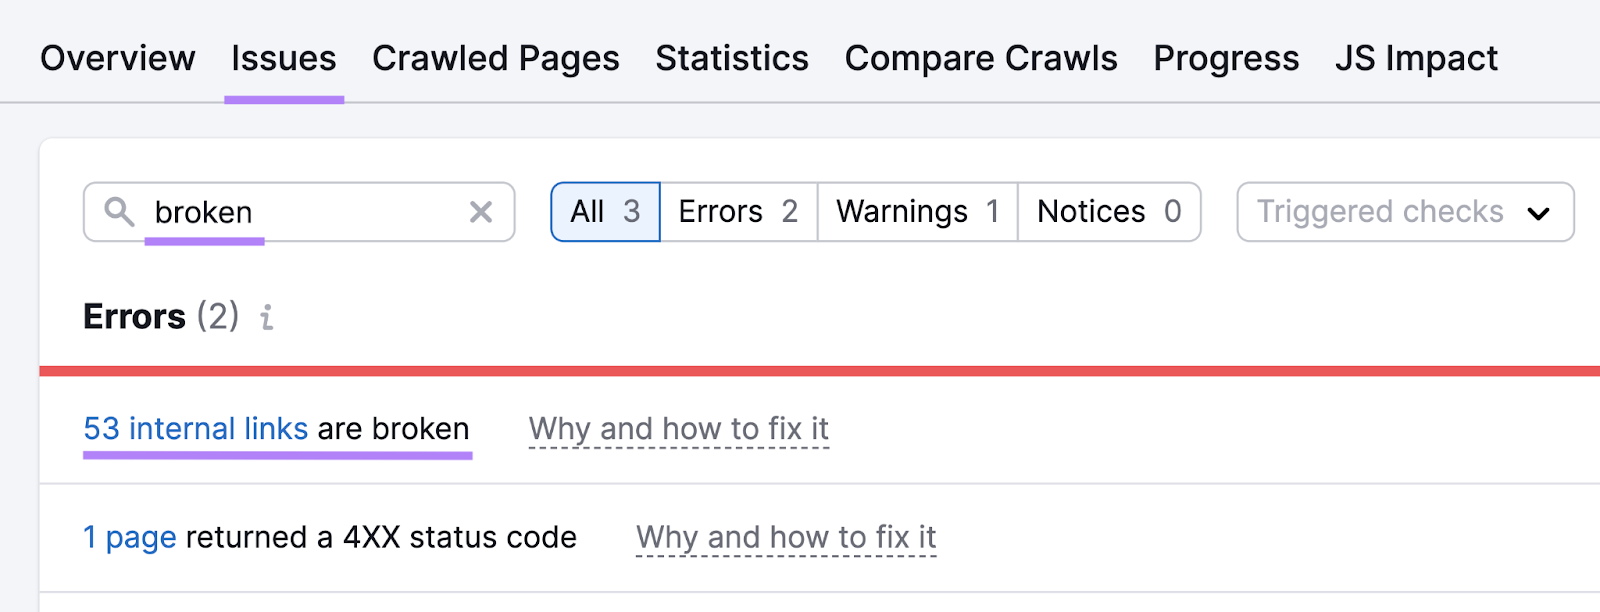This screenshot has height=612, width=1600.
Task: Type in the broken search input field
Action: tap(300, 212)
